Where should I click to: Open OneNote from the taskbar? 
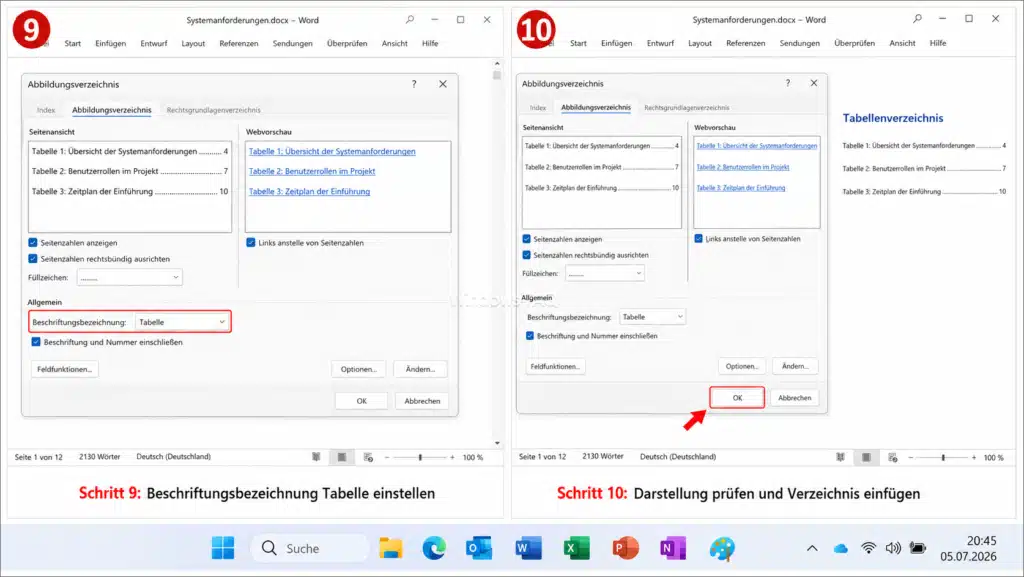pyautogui.click(x=673, y=548)
